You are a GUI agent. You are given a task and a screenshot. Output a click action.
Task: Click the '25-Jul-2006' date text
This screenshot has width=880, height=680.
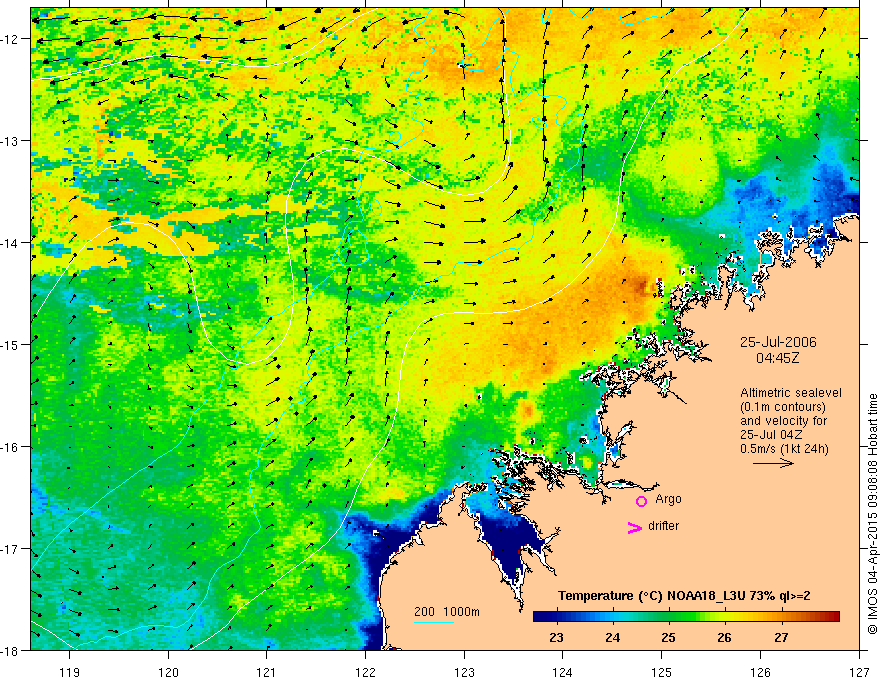[x=778, y=342]
